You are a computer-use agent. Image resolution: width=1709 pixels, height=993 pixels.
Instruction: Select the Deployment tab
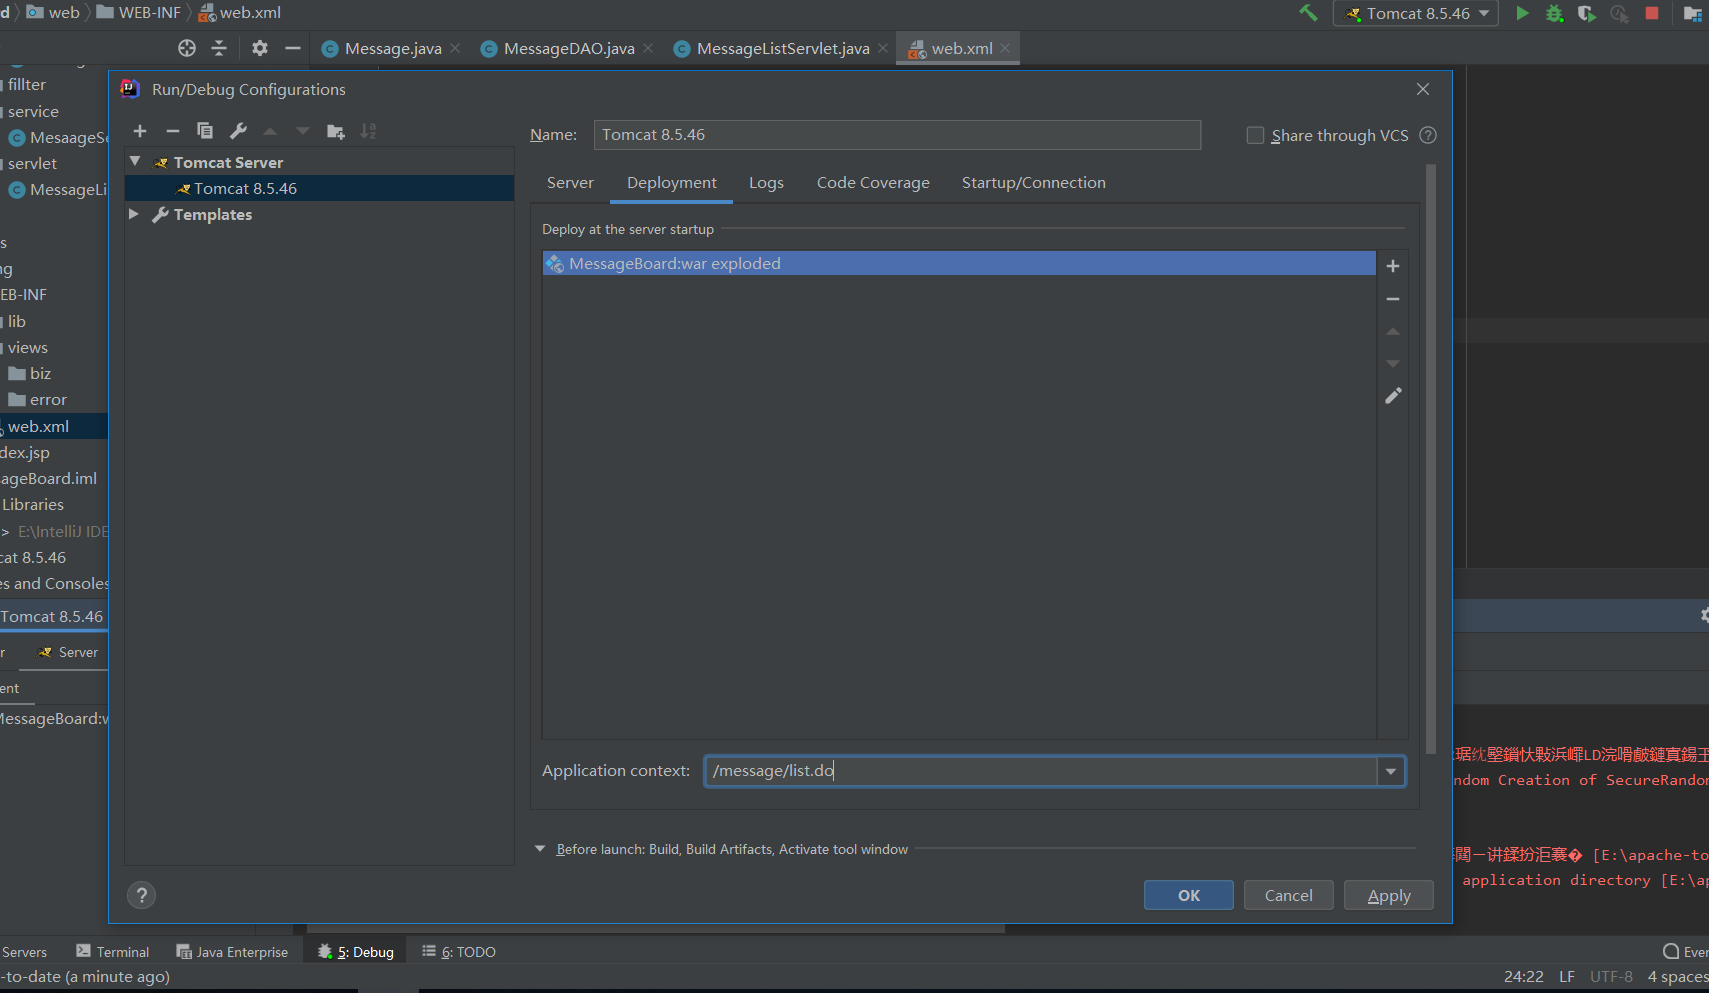click(x=672, y=183)
